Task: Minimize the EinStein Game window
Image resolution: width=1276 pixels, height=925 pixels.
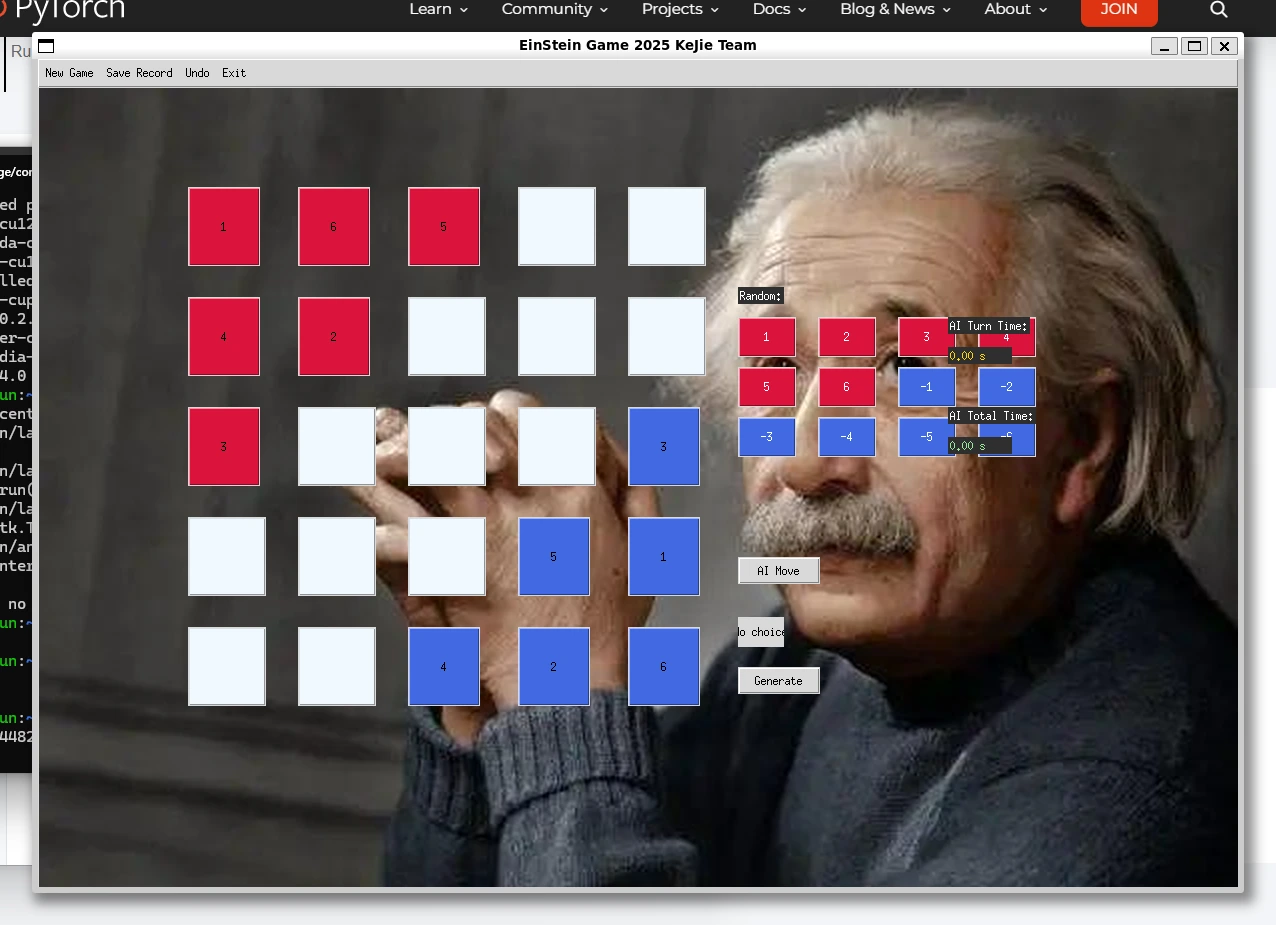Action: [x=1164, y=46]
